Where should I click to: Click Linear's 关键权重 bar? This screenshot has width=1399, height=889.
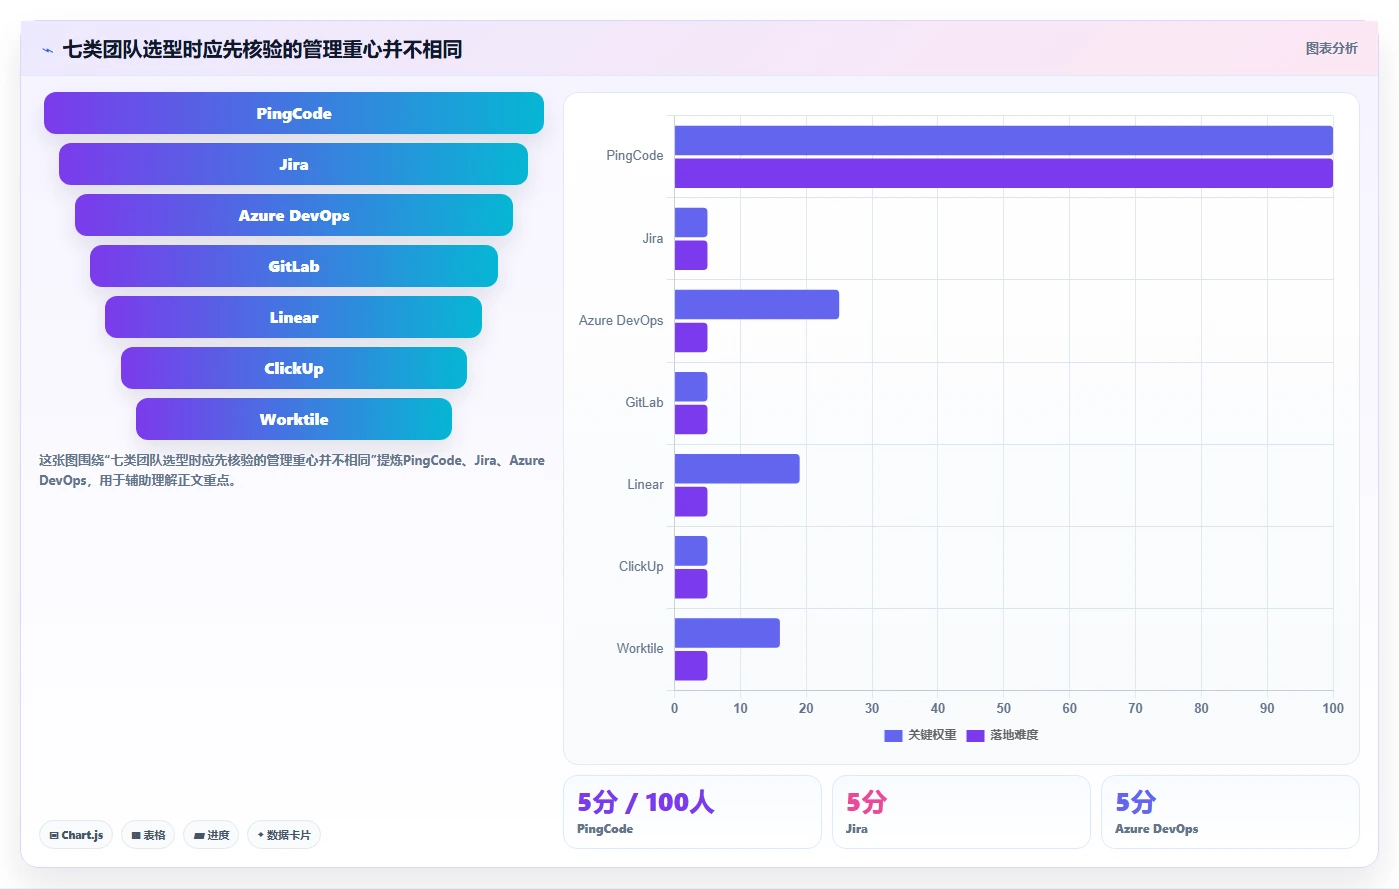pyautogui.click(x=737, y=469)
